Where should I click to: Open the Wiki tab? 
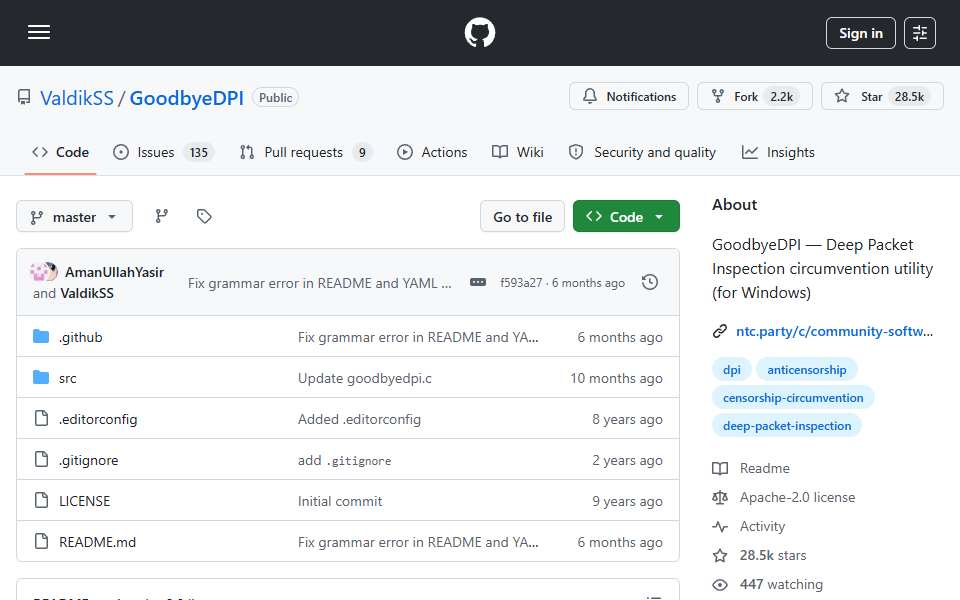[518, 152]
